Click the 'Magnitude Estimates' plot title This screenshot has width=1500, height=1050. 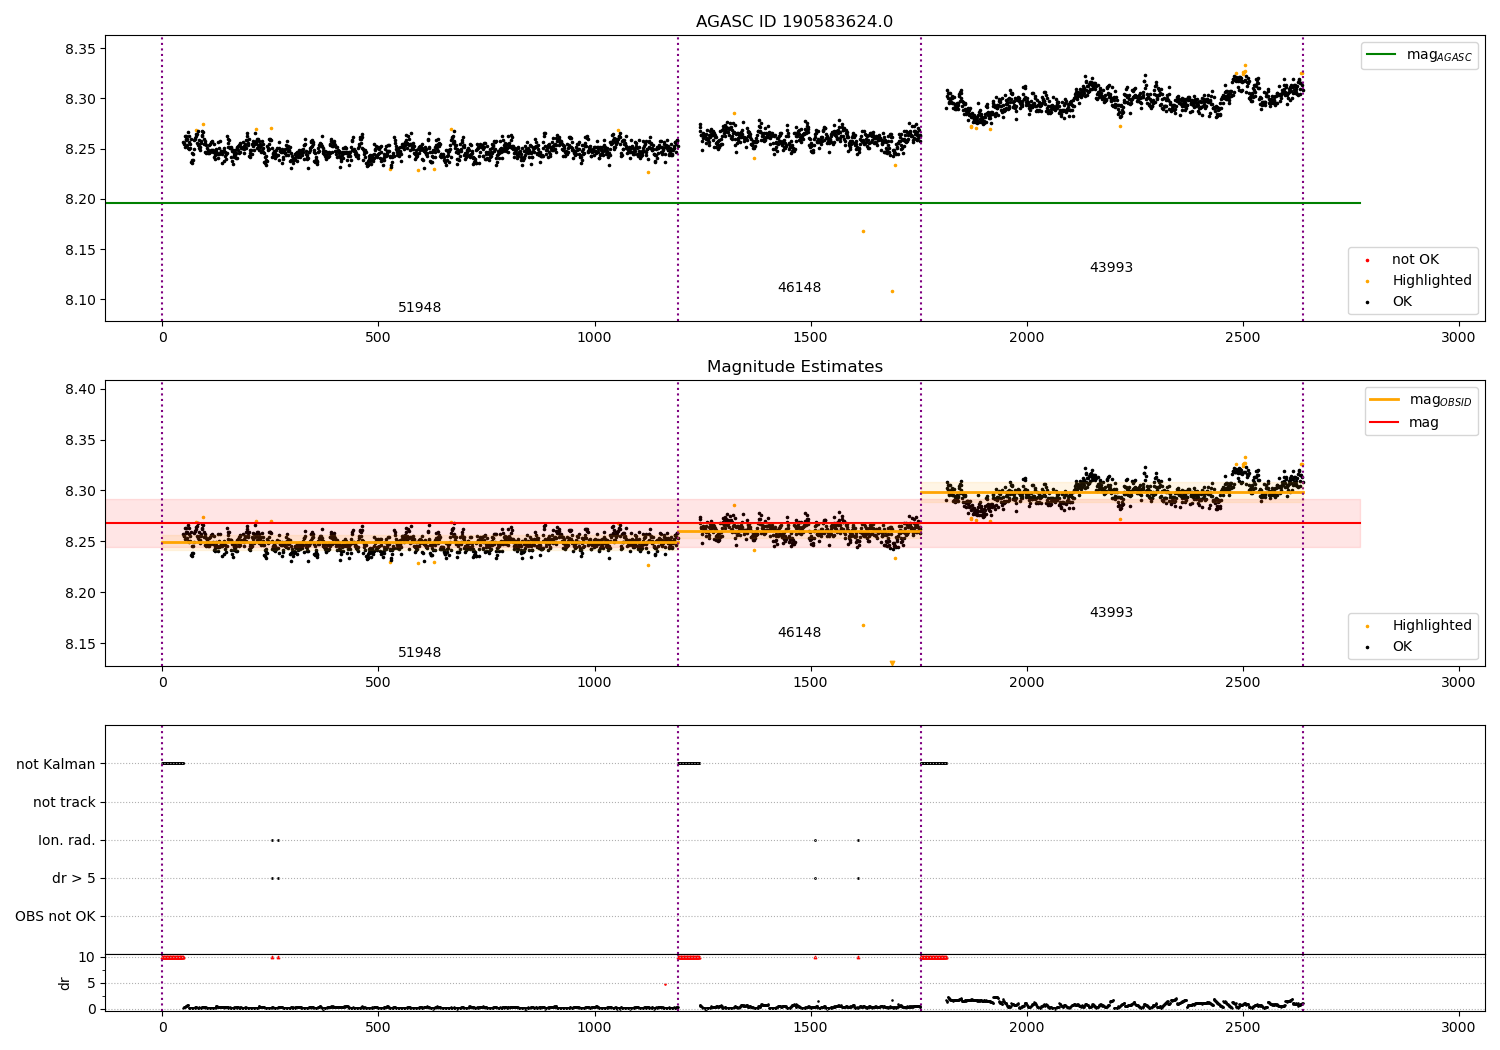click(794, 367)
